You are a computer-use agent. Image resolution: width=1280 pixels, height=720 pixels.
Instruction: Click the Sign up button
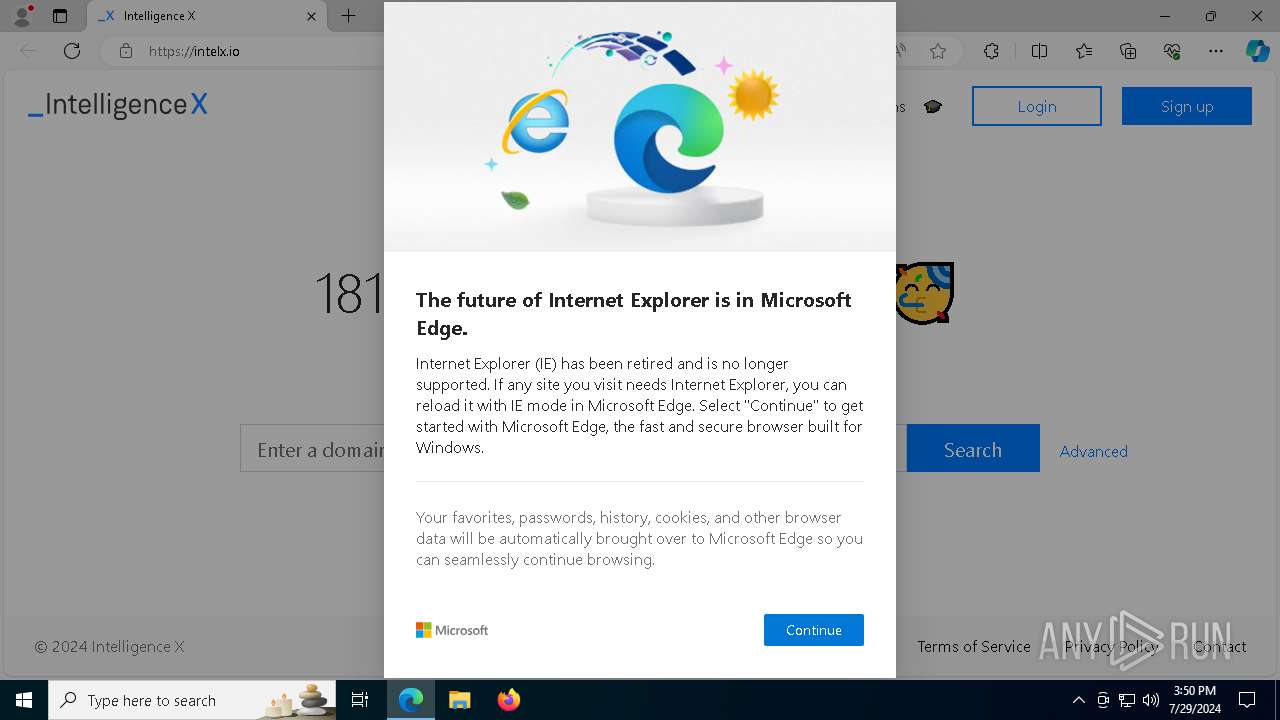click(x=1187, y=106)
